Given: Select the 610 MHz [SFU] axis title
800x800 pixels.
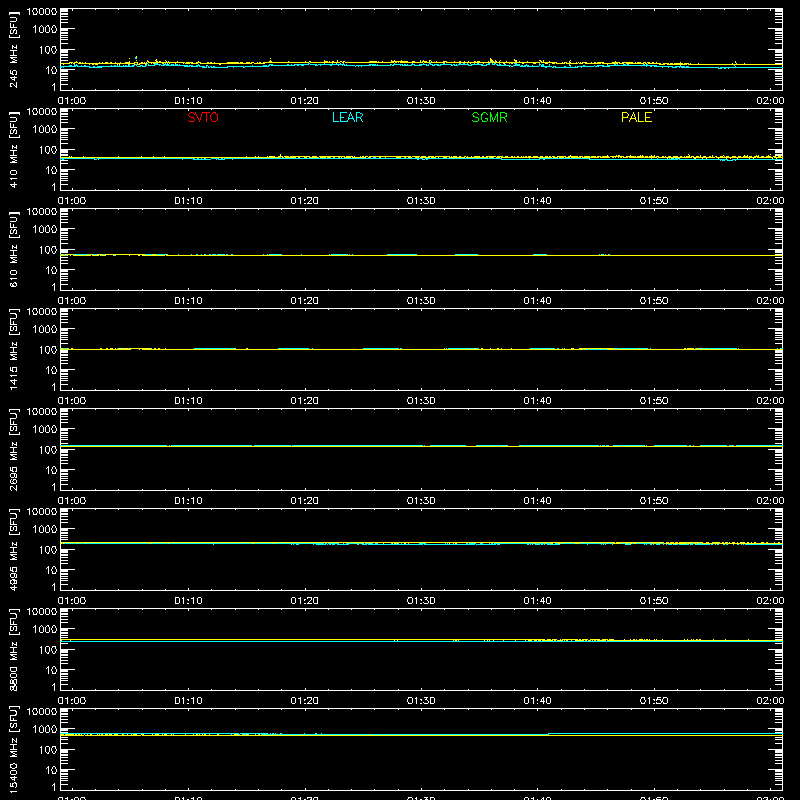Looking at the screenshot, I should pyautogui.click(x=14, y=249).
